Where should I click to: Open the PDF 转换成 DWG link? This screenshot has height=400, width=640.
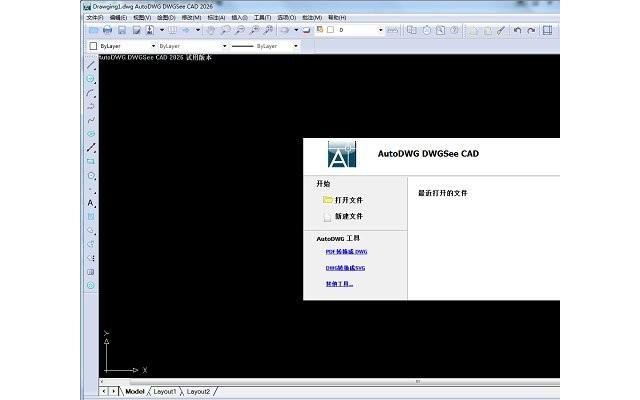(x=347, y=252)
